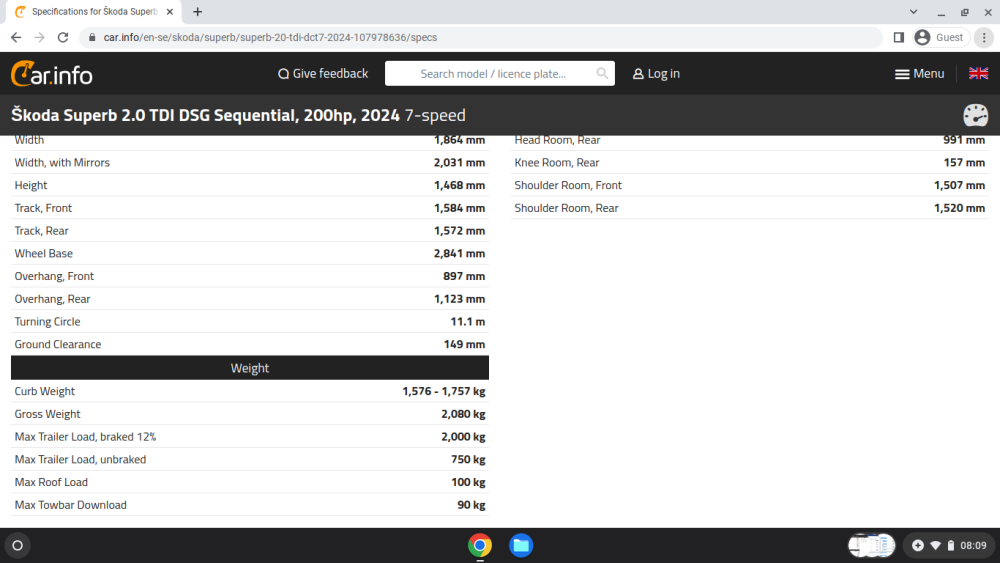Open the Guest profile button
The width and height of the screenshot is (1000, 563).
[940, 38]
